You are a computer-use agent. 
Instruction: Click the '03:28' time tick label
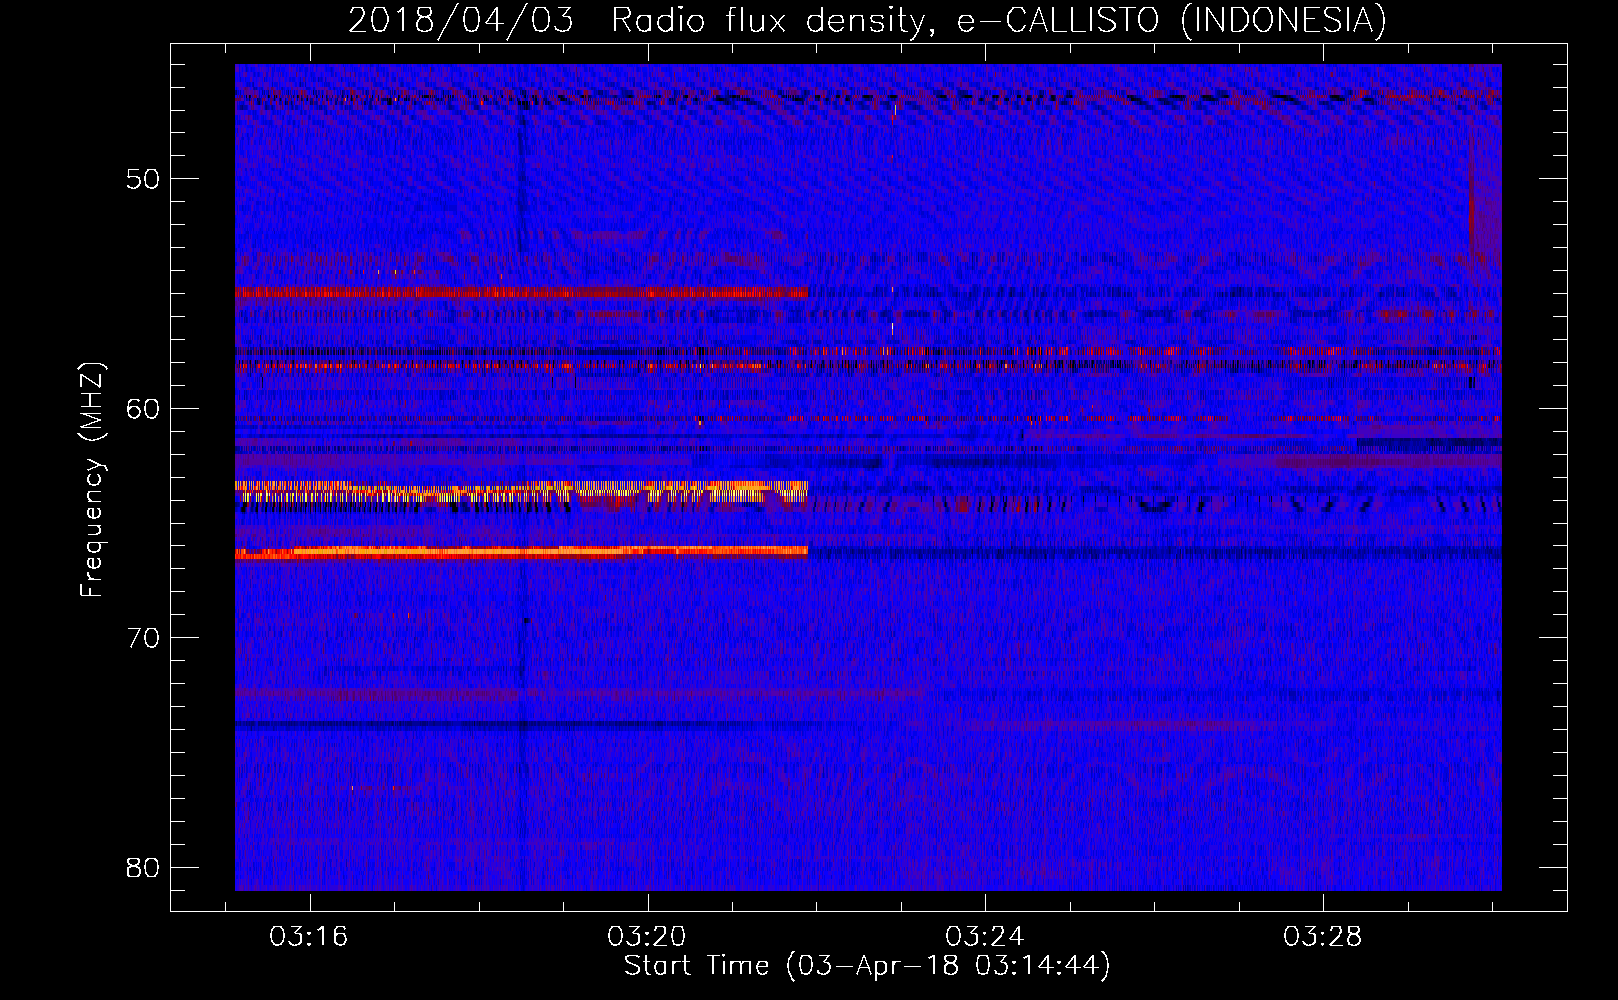tap(1323, 937)
